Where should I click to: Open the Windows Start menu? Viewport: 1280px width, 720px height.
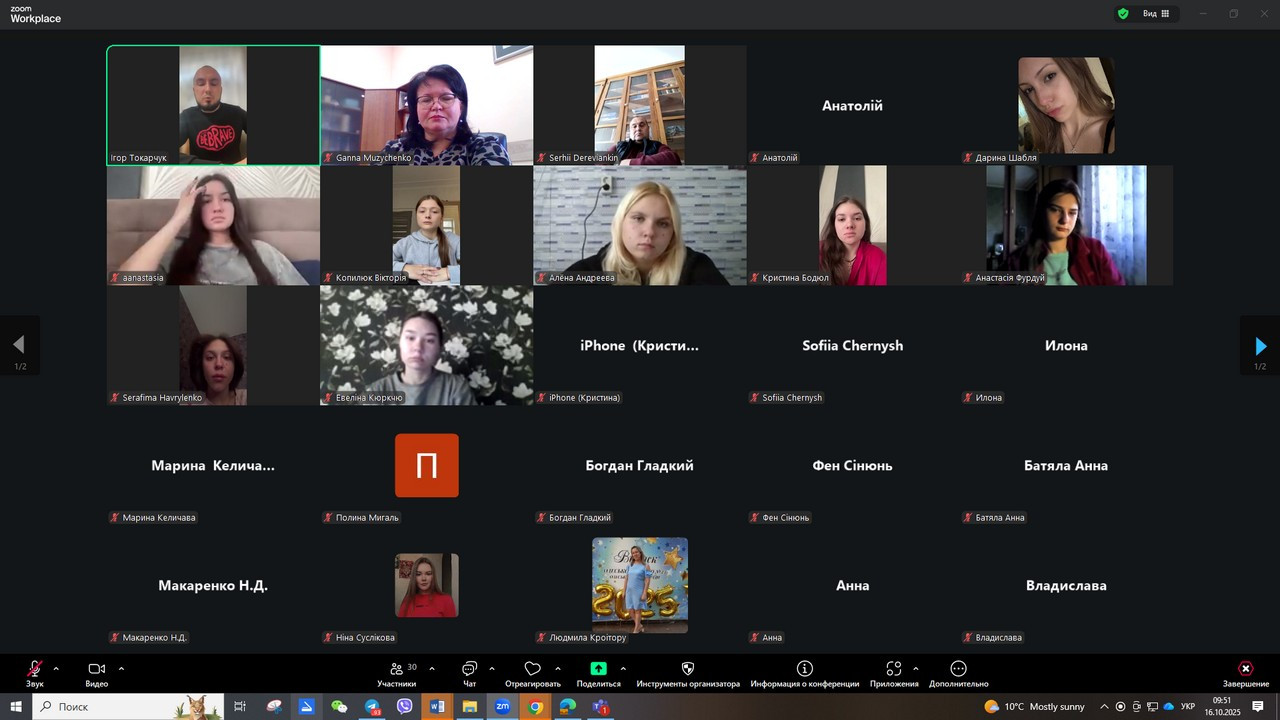coord(16,706)
